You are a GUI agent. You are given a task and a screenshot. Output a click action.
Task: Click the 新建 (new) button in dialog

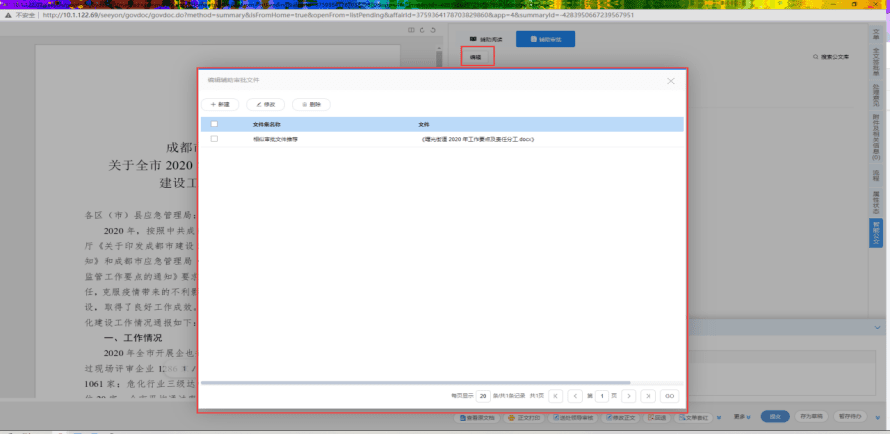pos(220,104)
